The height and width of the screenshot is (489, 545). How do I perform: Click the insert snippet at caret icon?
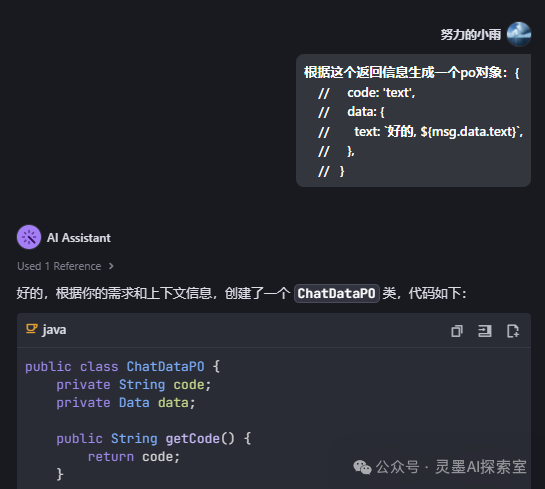485,331
